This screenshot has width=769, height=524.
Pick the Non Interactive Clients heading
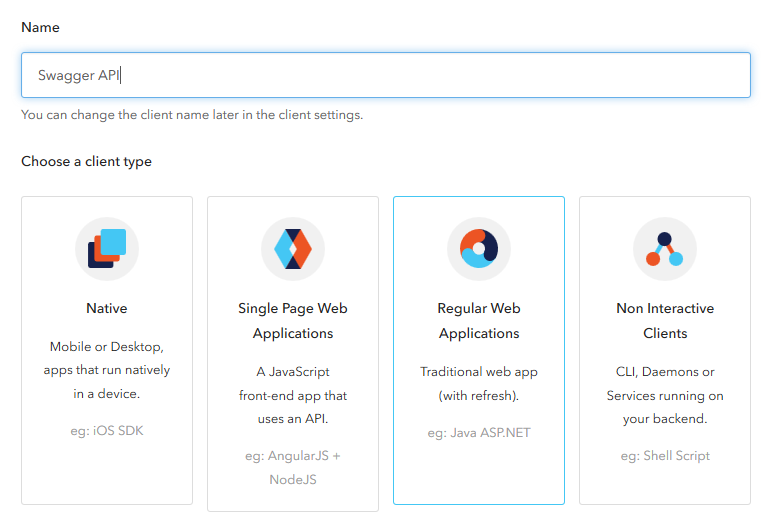pyautogui.click(x=665, y=320)
